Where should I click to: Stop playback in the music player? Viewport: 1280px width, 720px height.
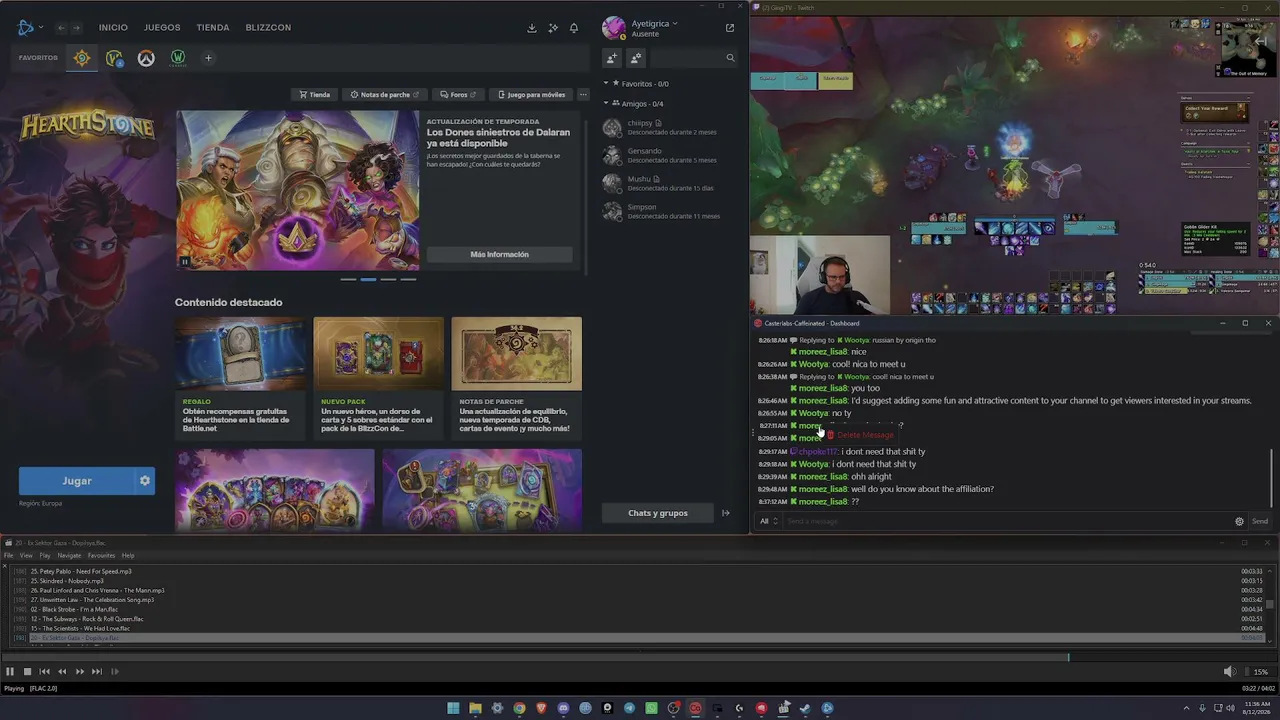pyautogui.click(x=27, y=672)
